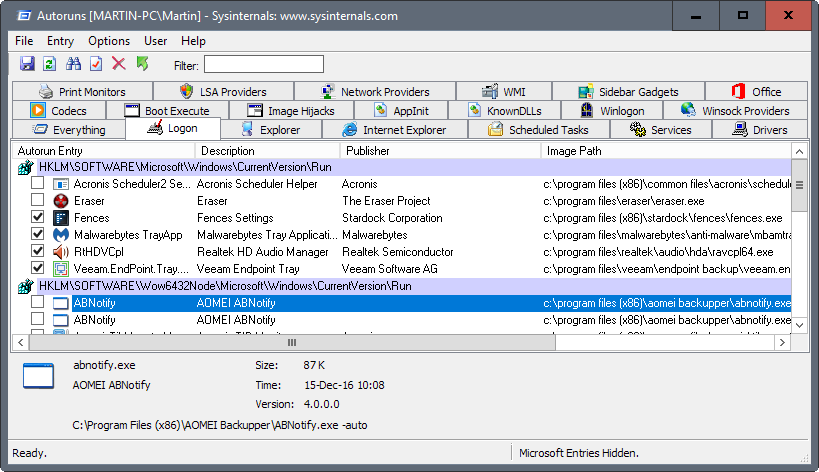Sort by Autorun Entry column header
Screen dimensions: 819x472
[103, 151]
